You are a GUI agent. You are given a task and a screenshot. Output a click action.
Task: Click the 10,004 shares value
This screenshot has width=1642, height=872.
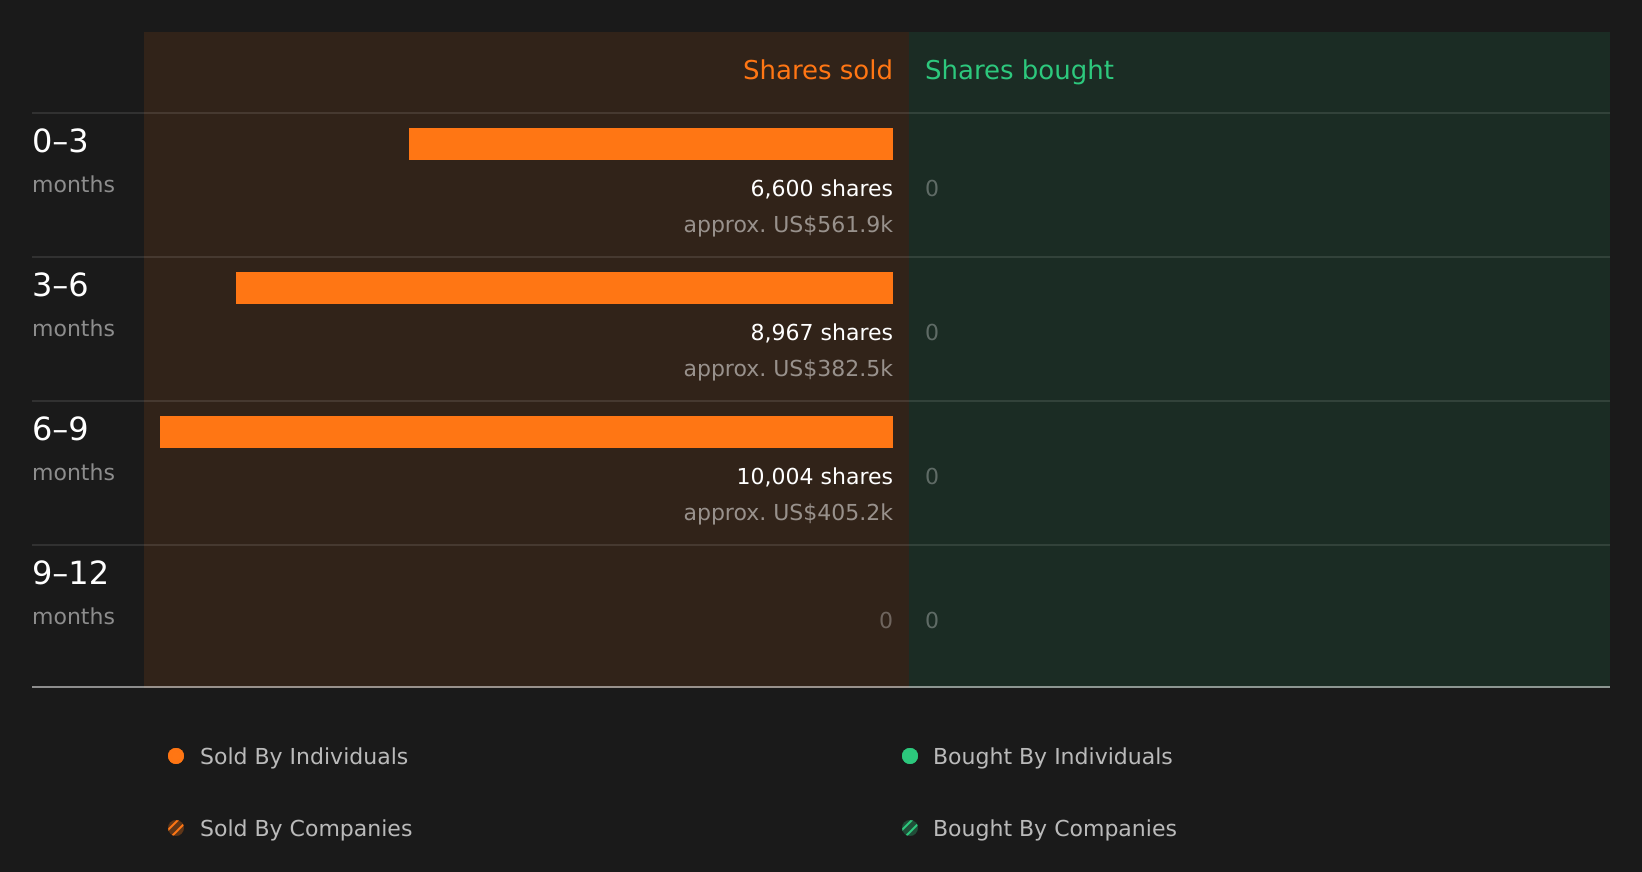click(x=814, y=476)
